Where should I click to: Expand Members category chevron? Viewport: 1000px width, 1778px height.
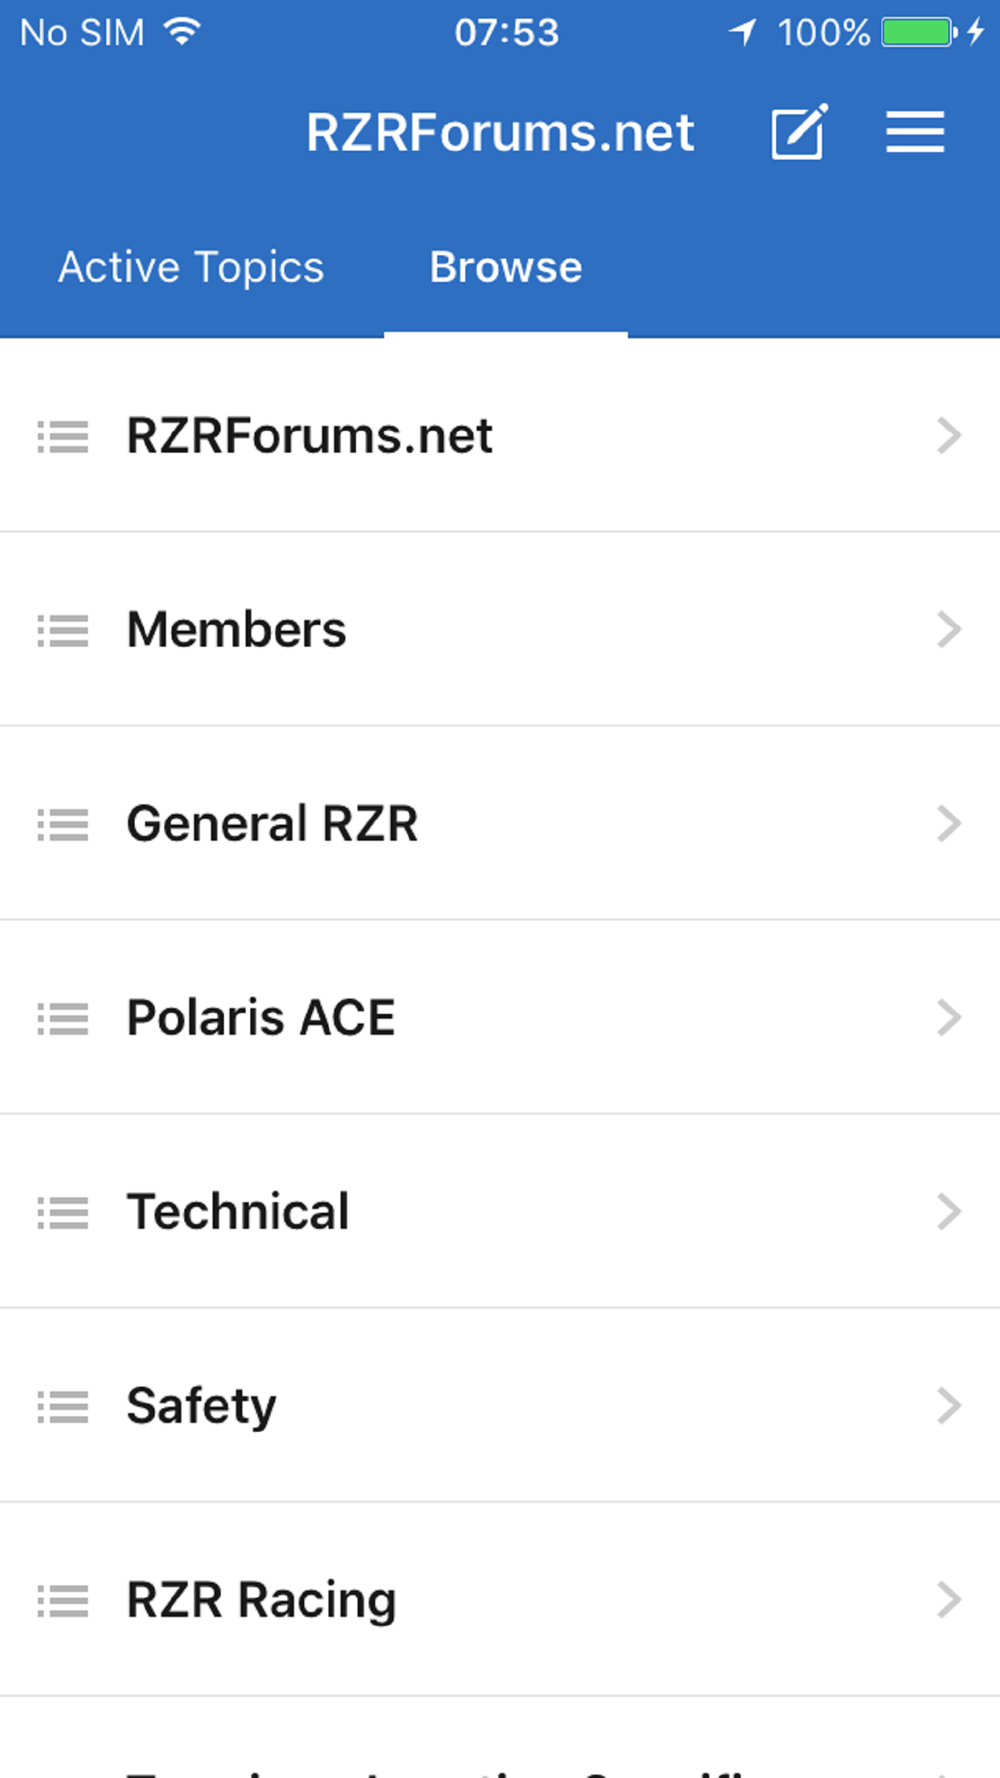tap(949, 630)
